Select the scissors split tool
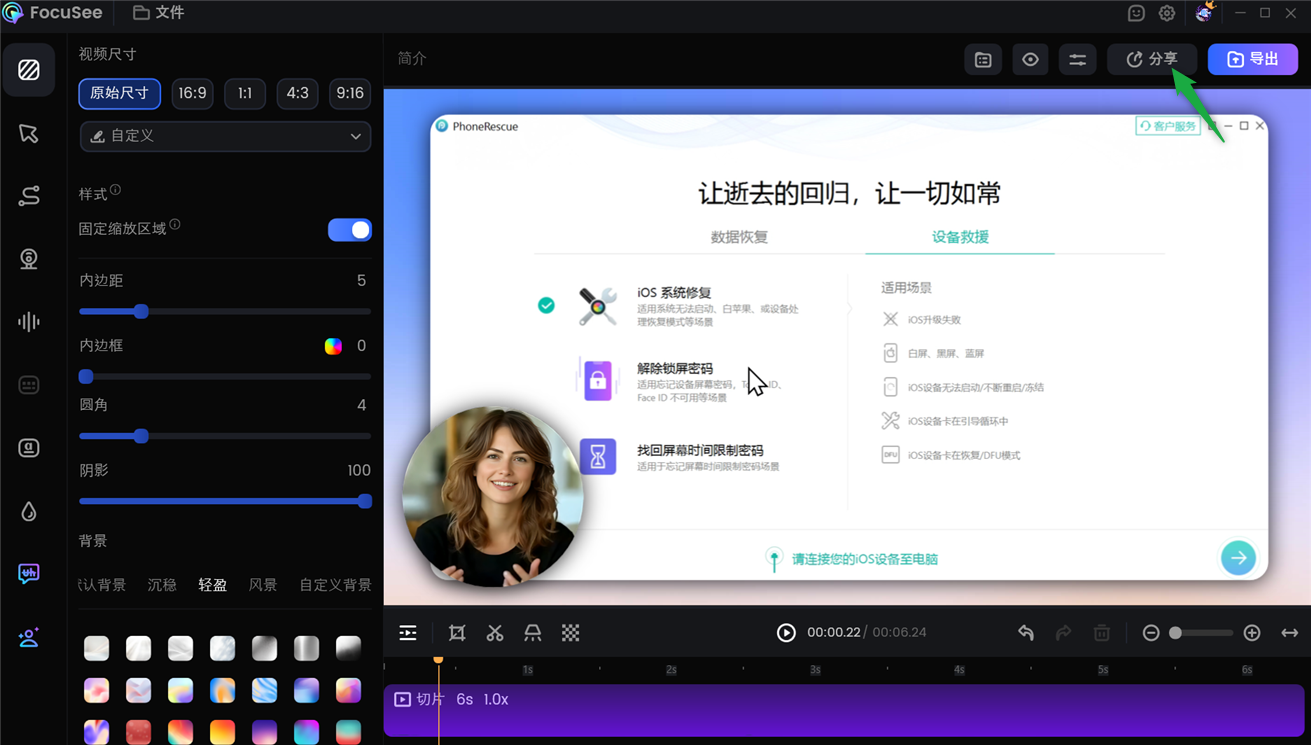The image size is (1311, 745). coord(495,633)
